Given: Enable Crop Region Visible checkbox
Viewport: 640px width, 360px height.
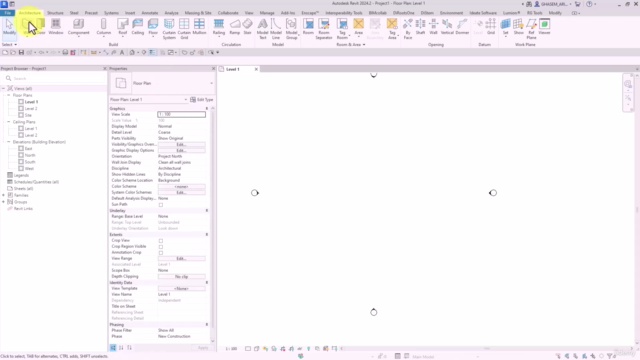Looking at the screenshot, I should [x=161, y=247].
